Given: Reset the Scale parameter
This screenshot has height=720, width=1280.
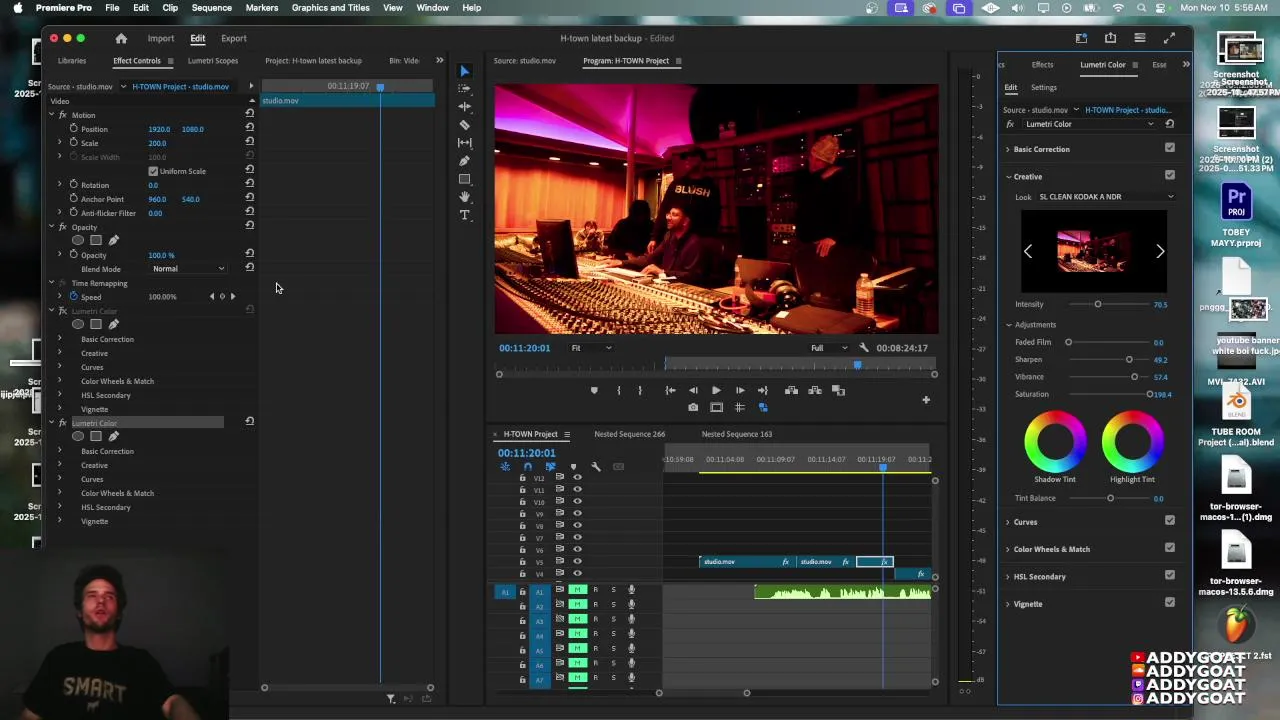Looking at the screenshot, I should (x=250, y=143).
